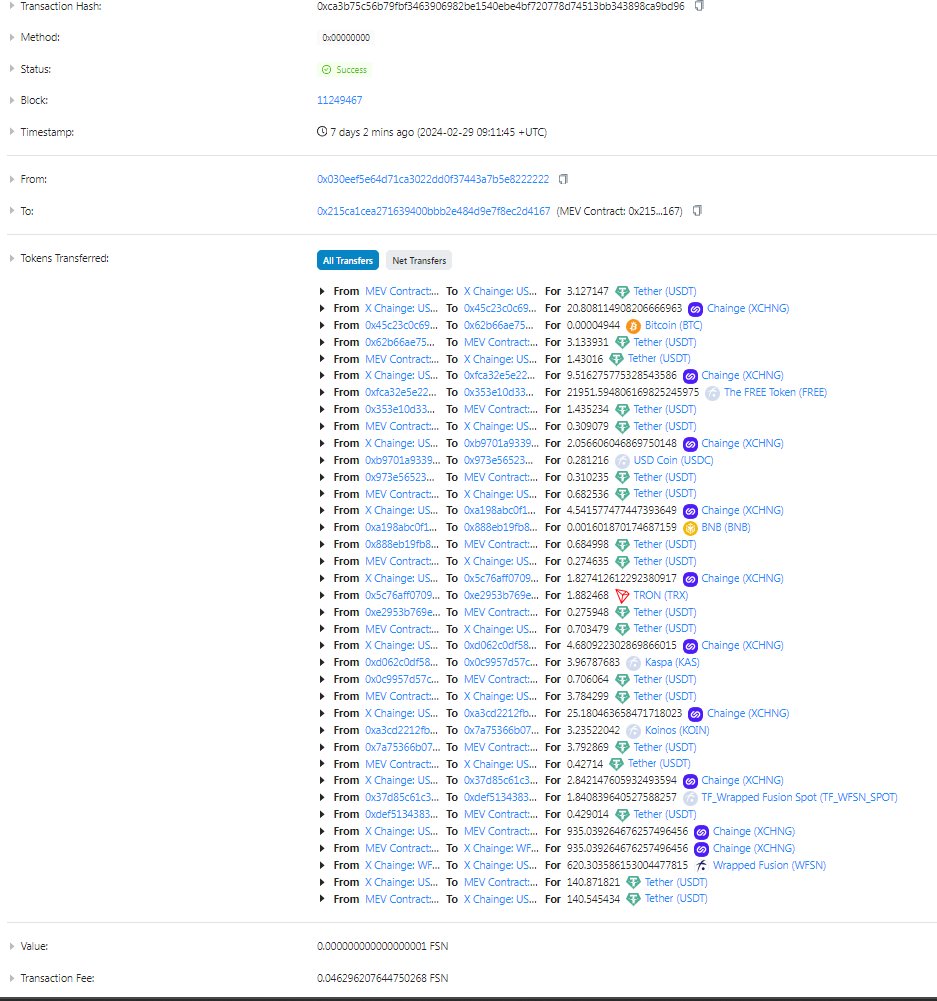Open address 0xfca32e5e22 in the FREE Token row

401,393
